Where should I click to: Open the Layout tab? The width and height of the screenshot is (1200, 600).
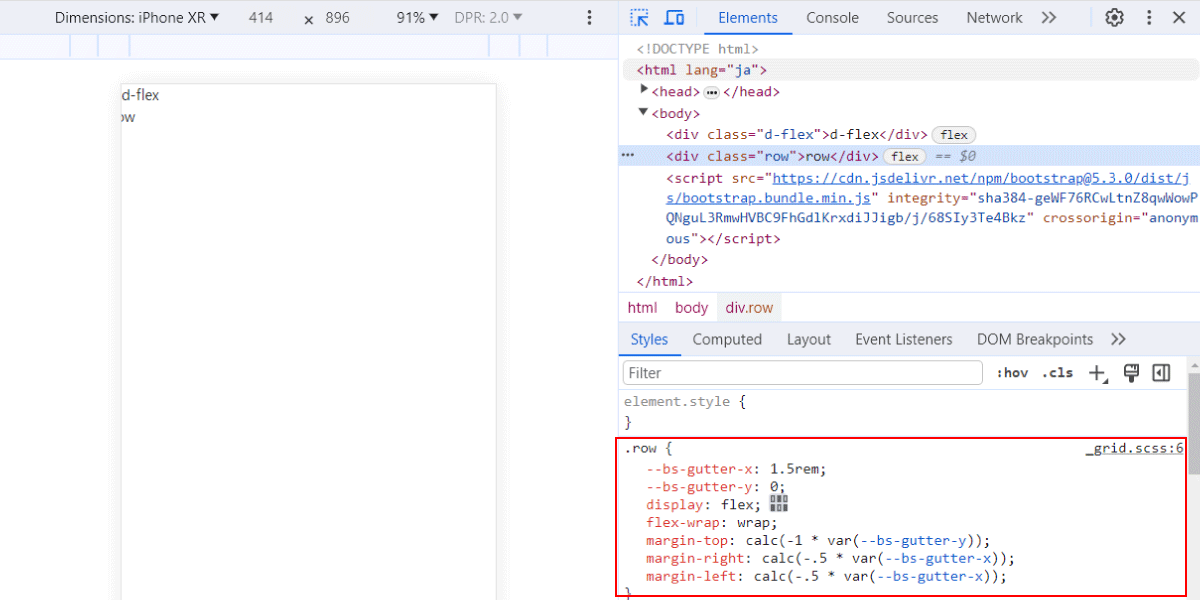pyautogui.click(x=808, y=339)
